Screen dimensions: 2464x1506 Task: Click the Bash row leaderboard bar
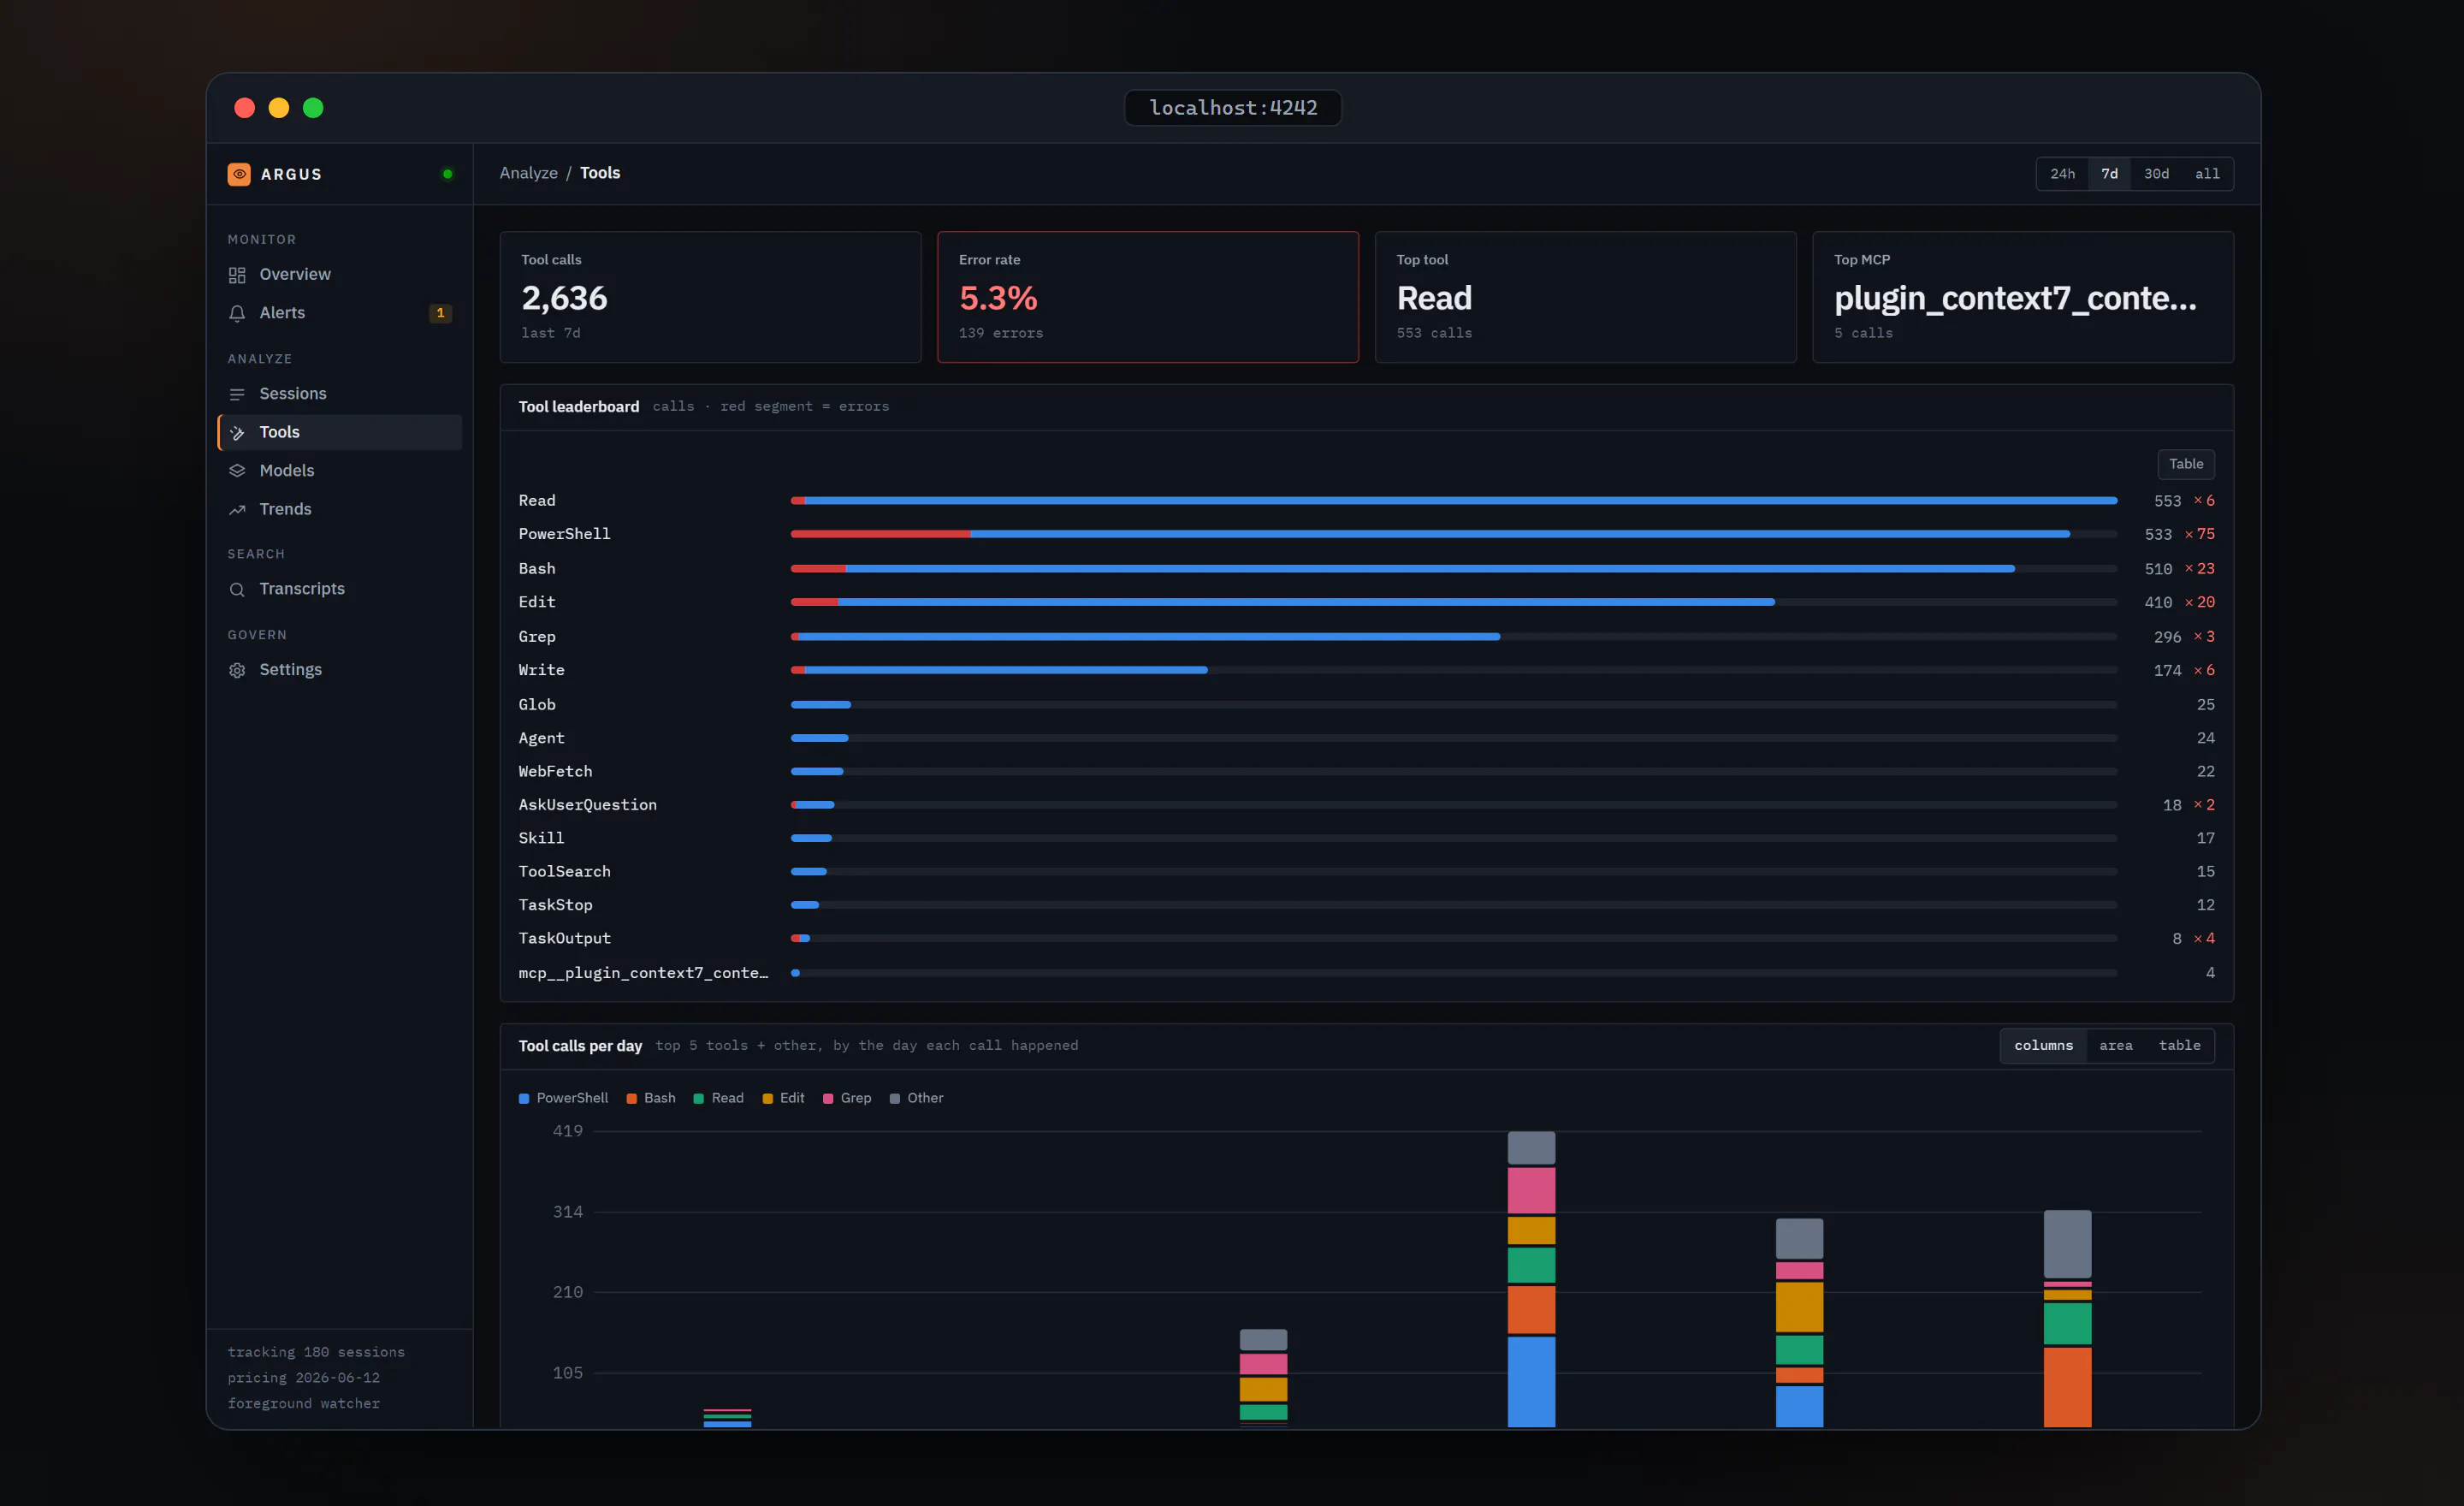coord(1454,569)
